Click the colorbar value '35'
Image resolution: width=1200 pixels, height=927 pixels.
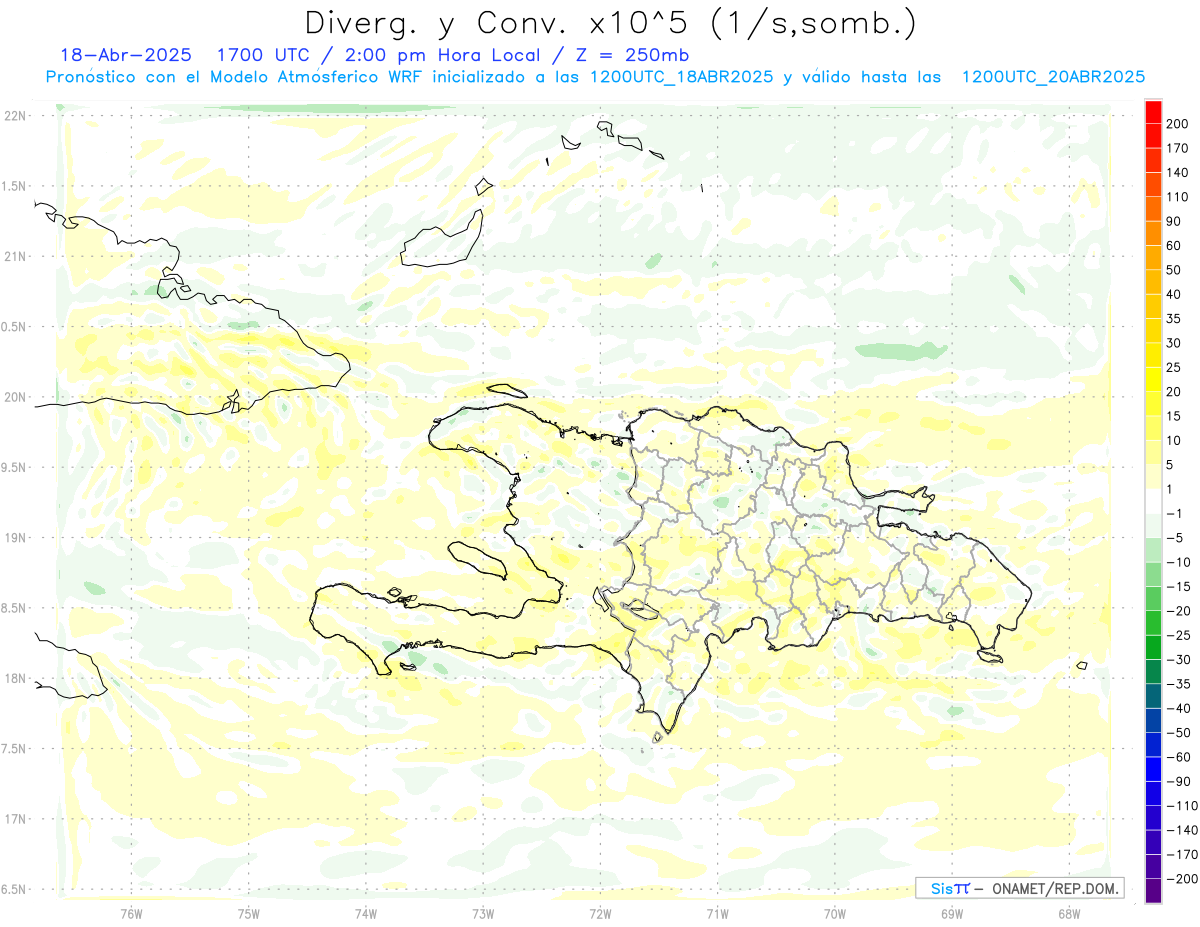[x=1174, y=319]
